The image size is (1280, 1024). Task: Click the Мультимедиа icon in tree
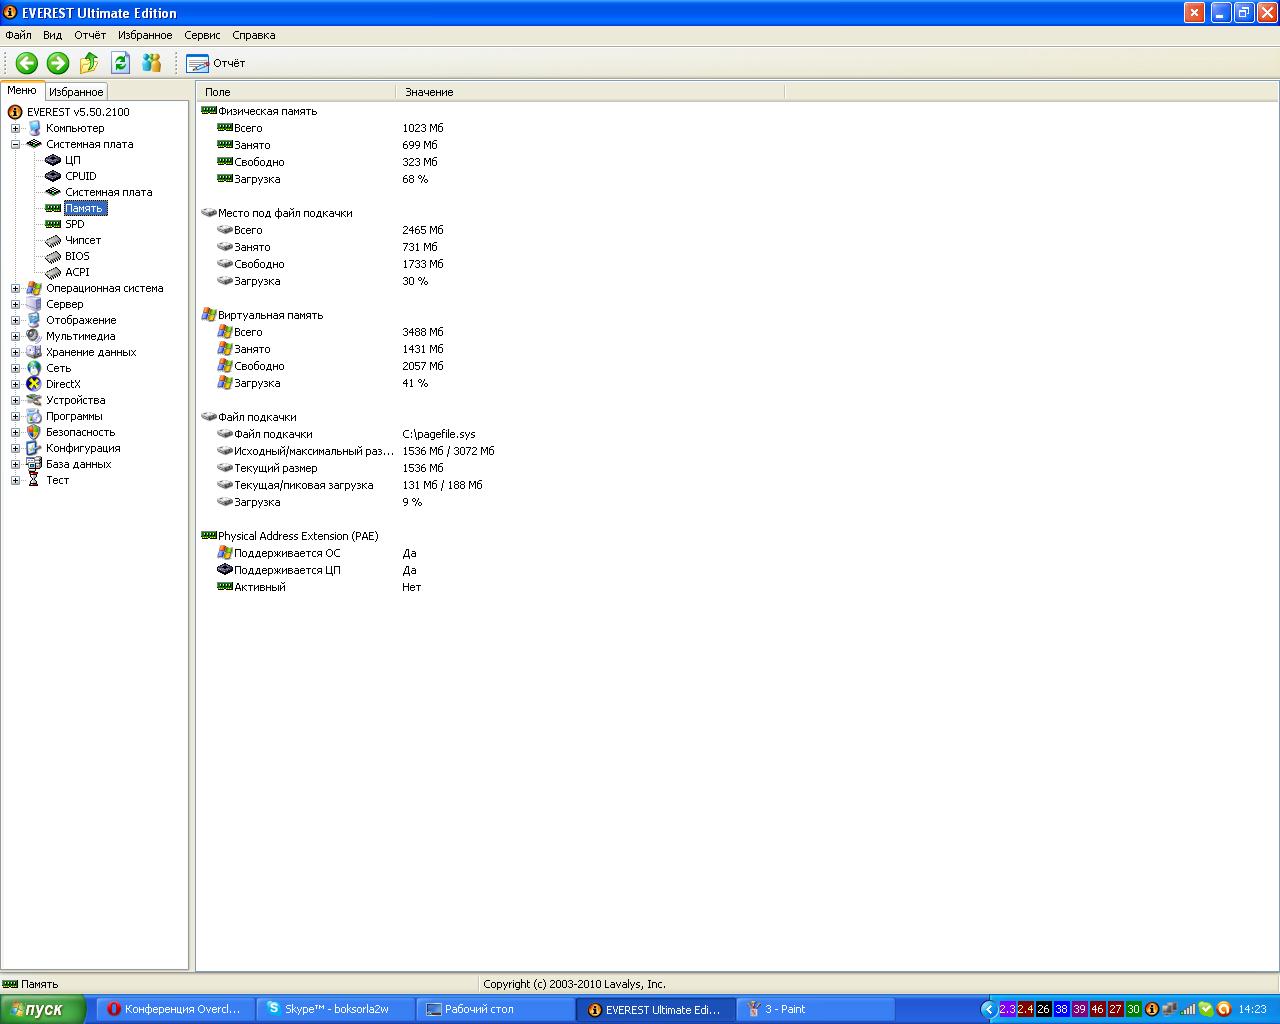34,336
